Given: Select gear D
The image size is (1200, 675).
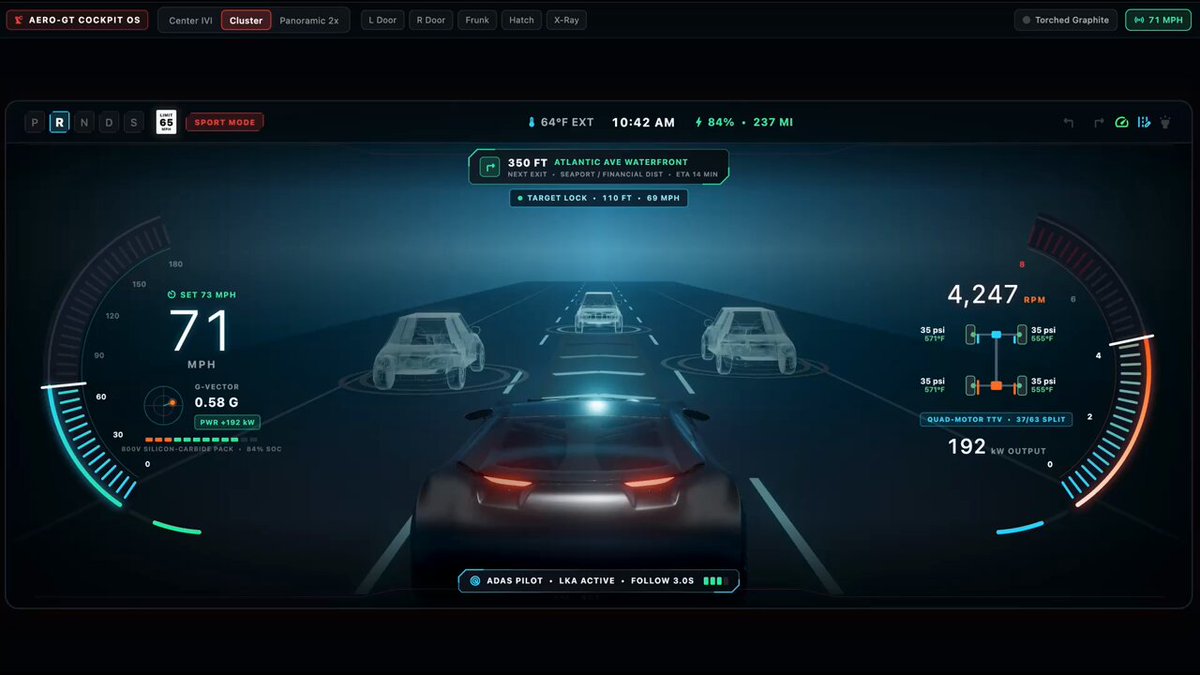Looking at the screenshot, I should click(109, 123).
